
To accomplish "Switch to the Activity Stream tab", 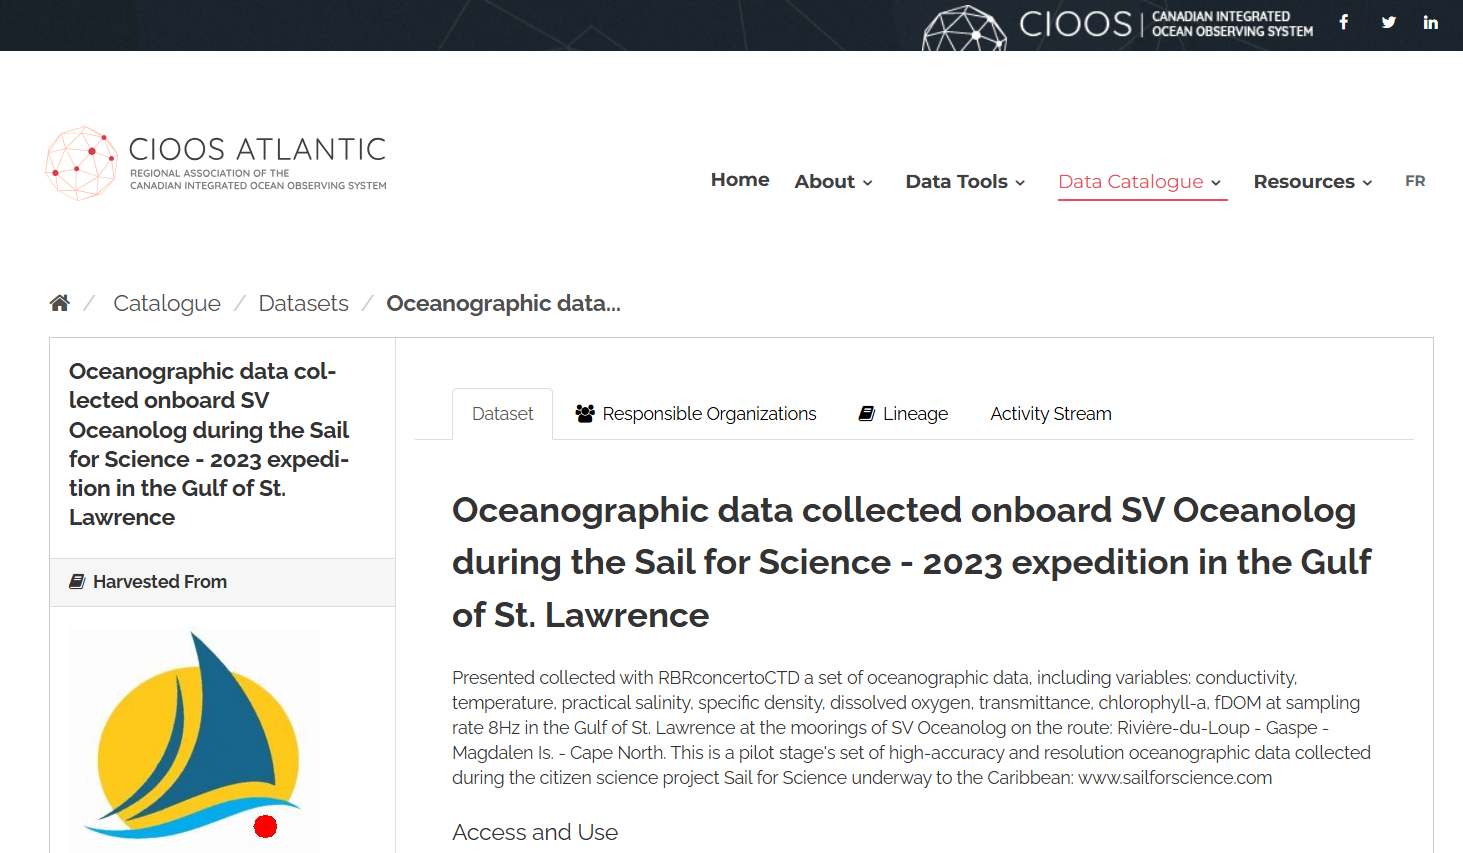I will click(1050, 414).
